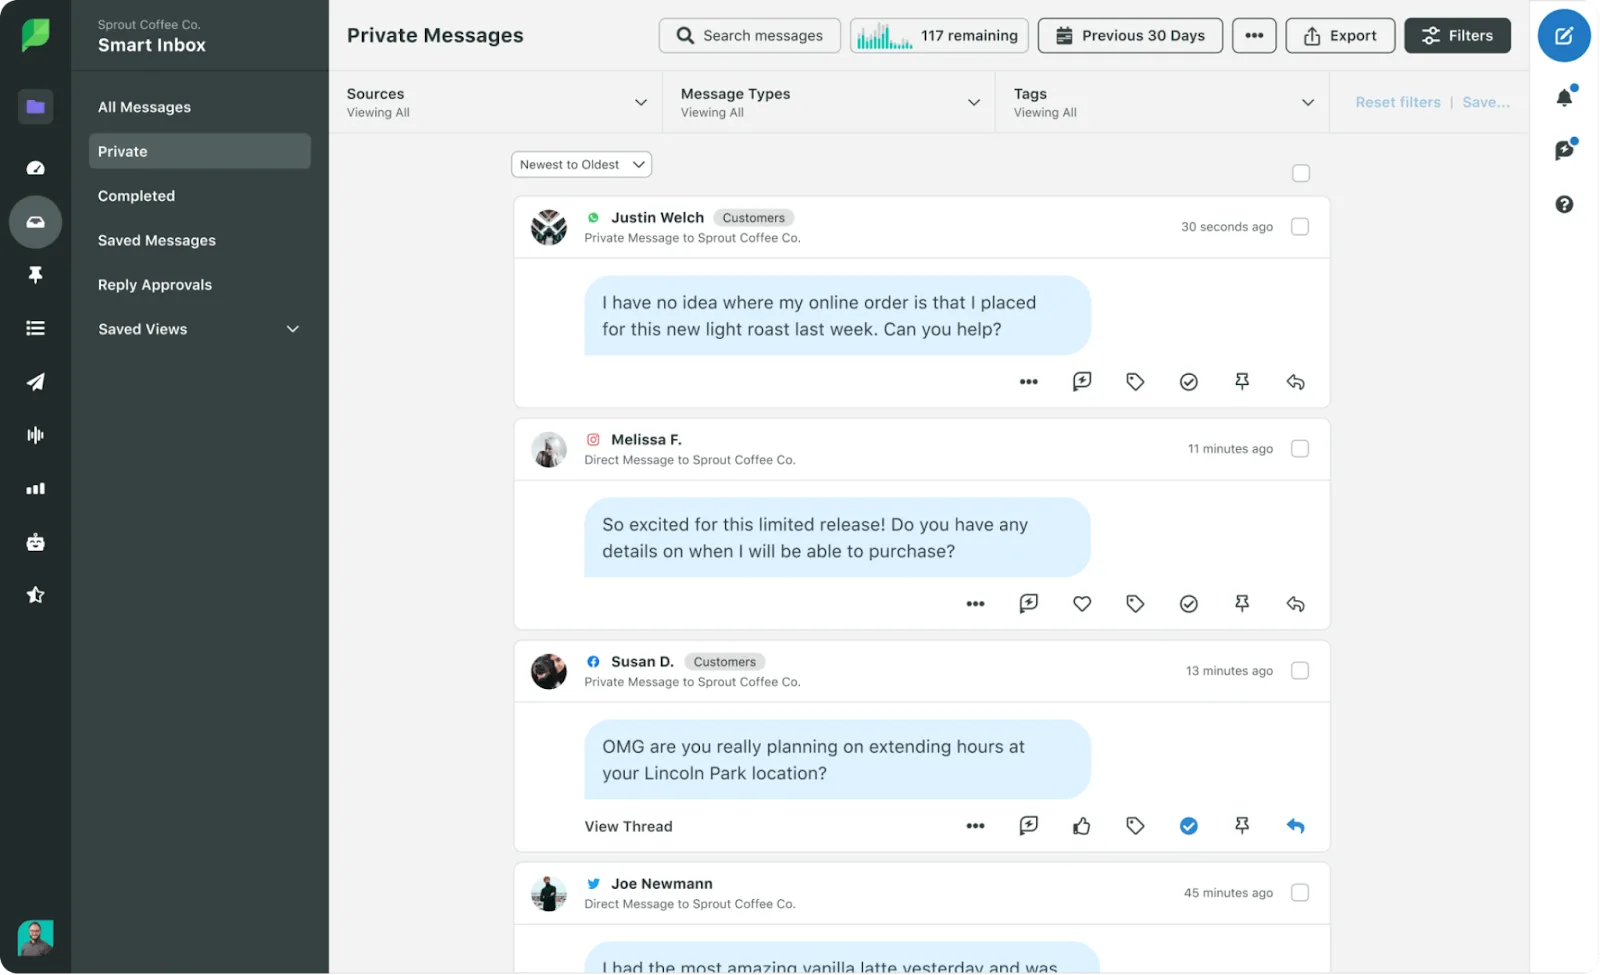Switch to the Completed inbox view
This screenshot has width=1600, height=975.
click(136, 195)
